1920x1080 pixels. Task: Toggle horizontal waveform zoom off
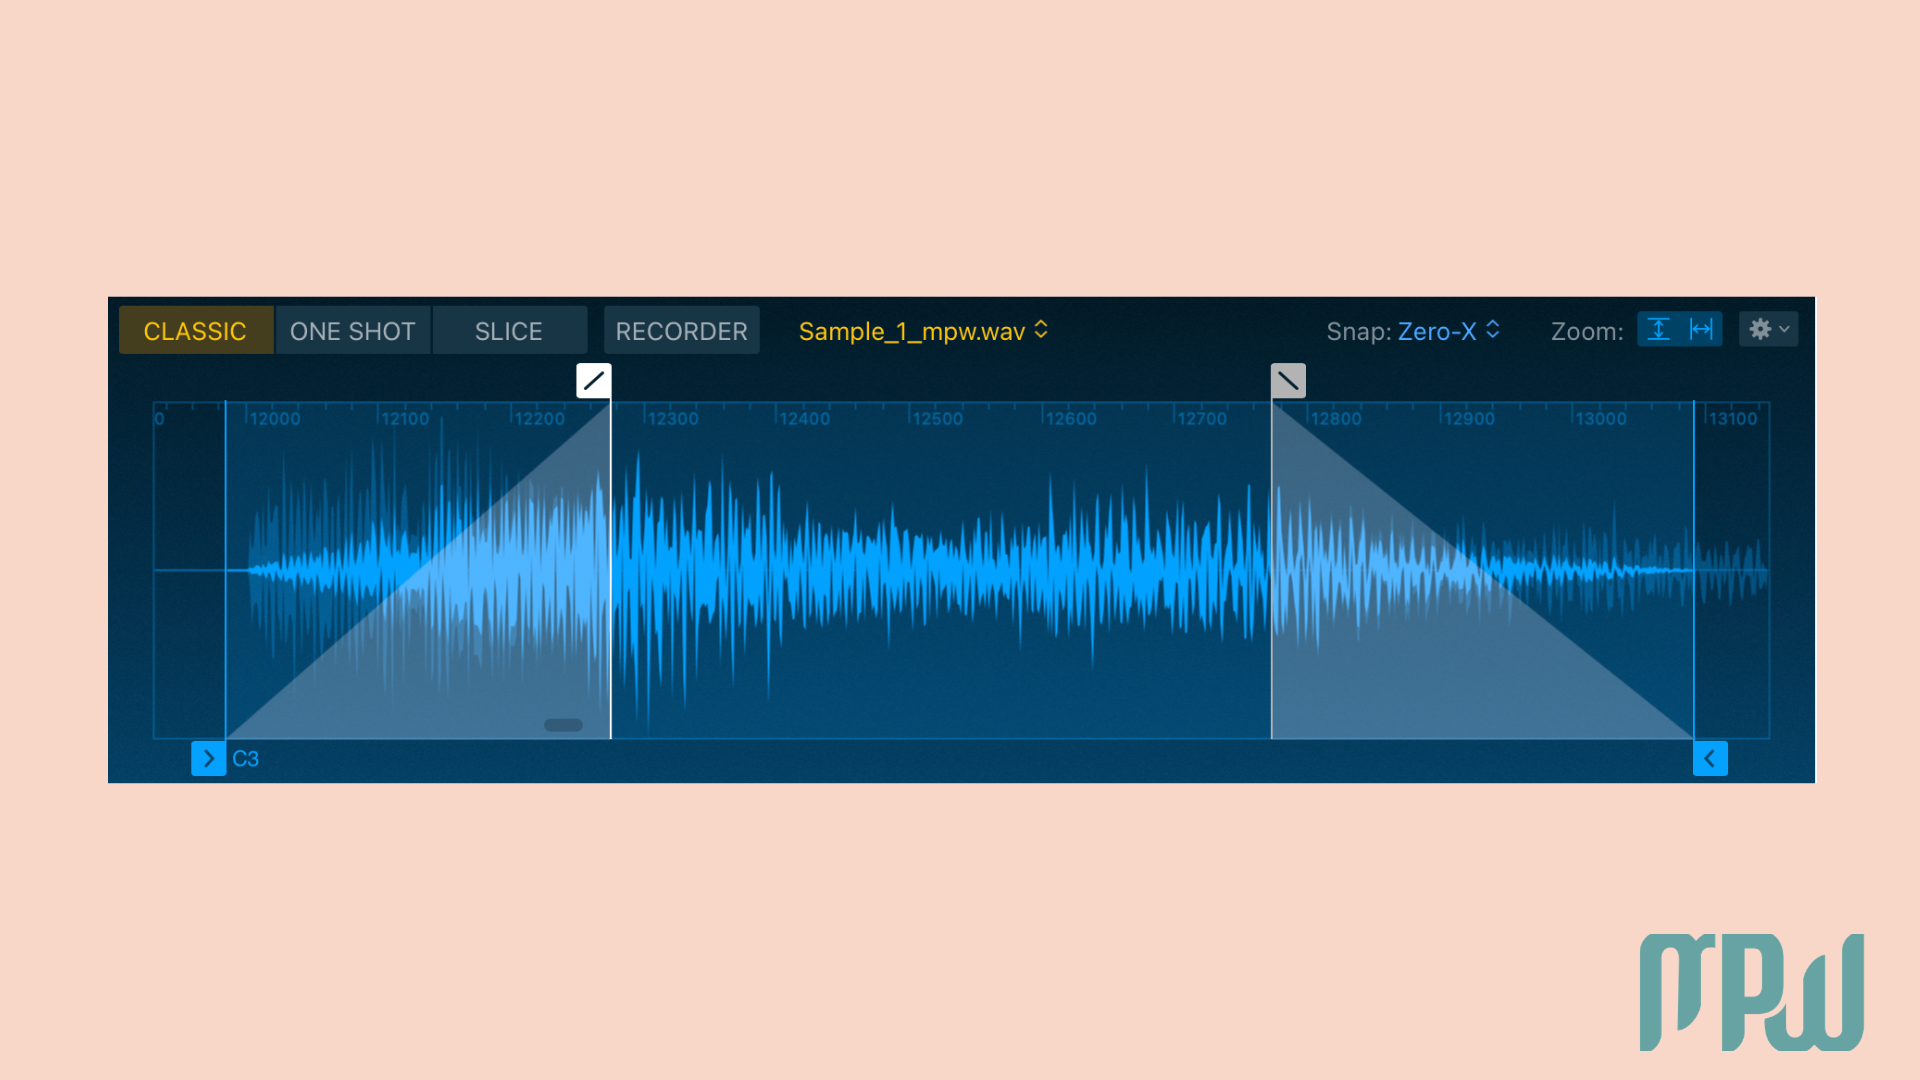coord(1700,330)
